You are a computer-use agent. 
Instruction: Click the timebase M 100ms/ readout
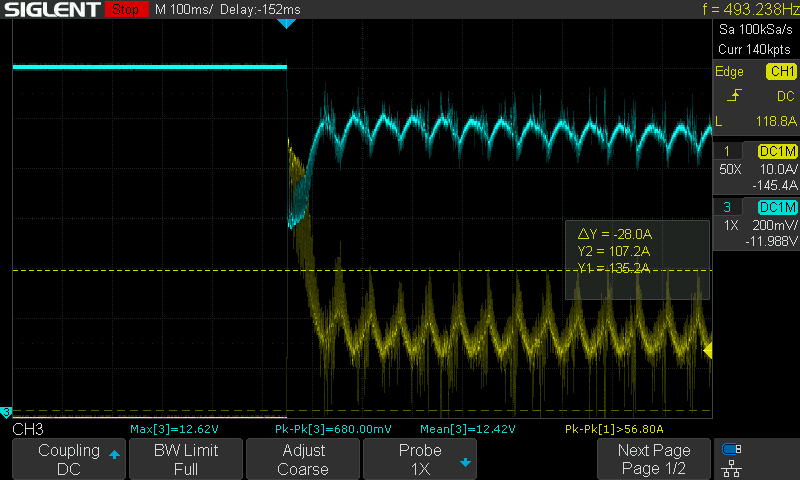183,9
